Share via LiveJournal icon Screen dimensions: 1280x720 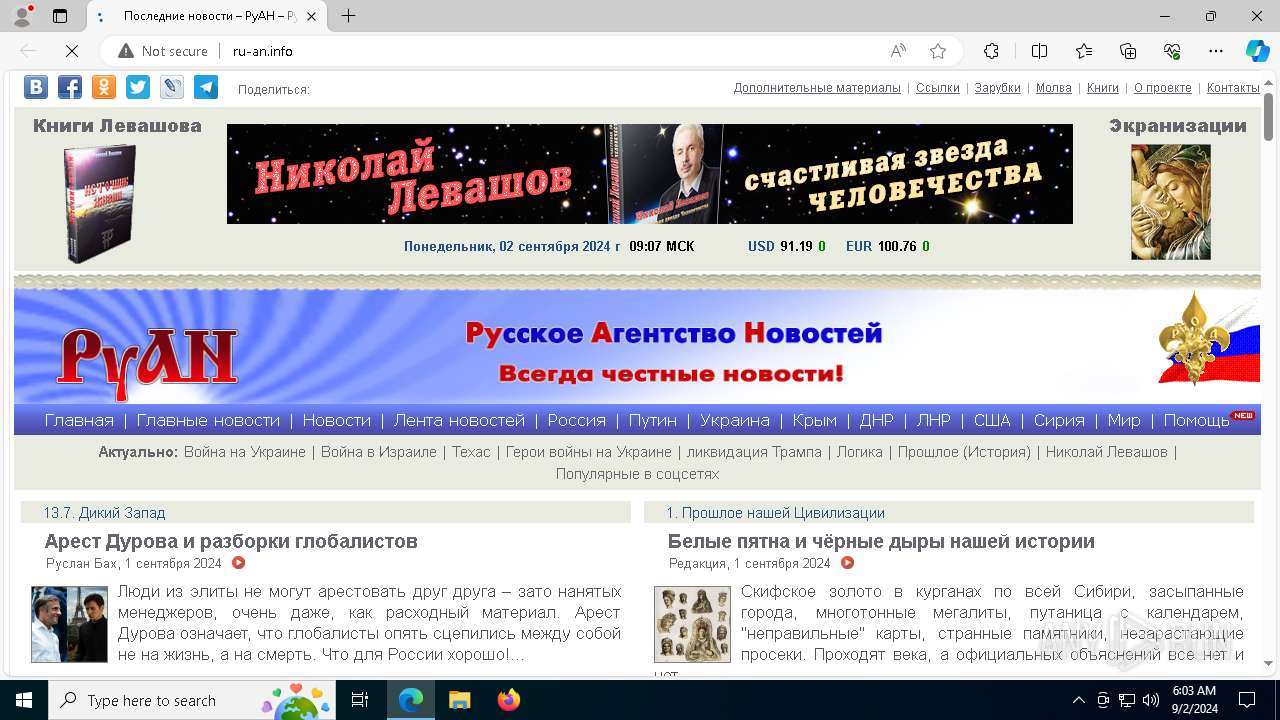click(x=172, y=87)
